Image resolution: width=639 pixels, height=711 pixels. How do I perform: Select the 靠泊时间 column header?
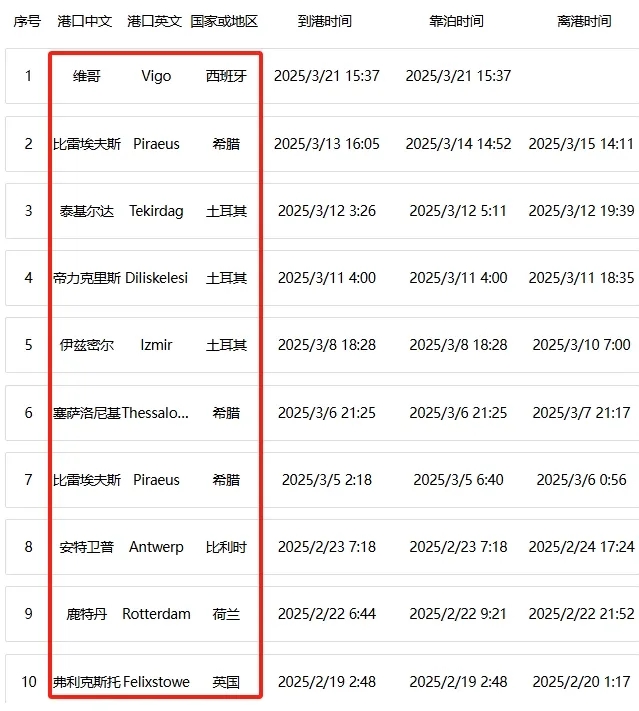(457, 21)
